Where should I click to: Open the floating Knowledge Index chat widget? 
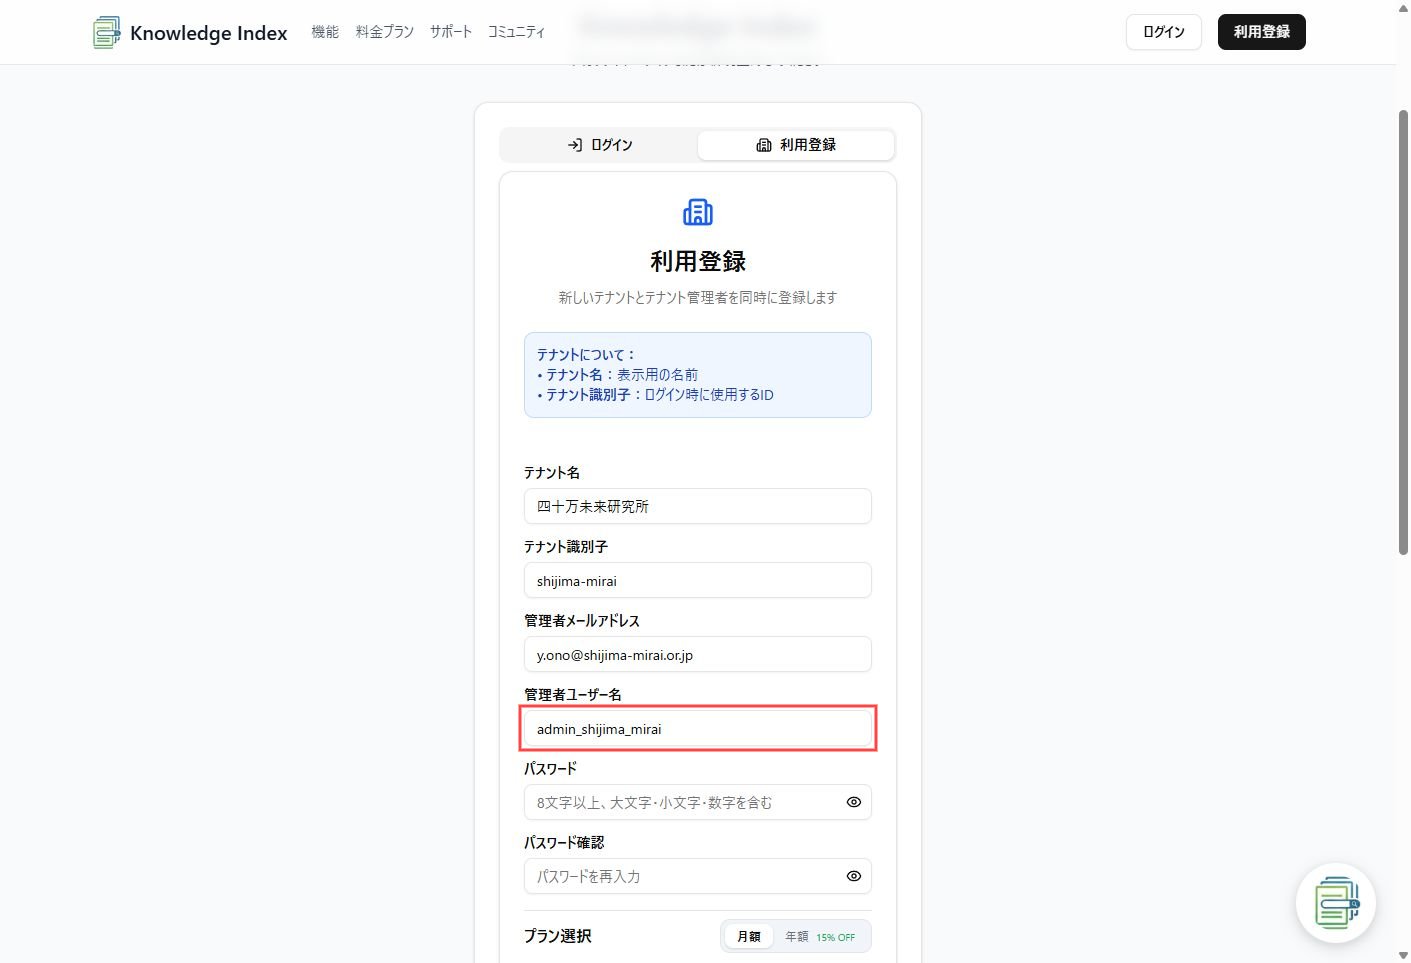(1336, 903)
